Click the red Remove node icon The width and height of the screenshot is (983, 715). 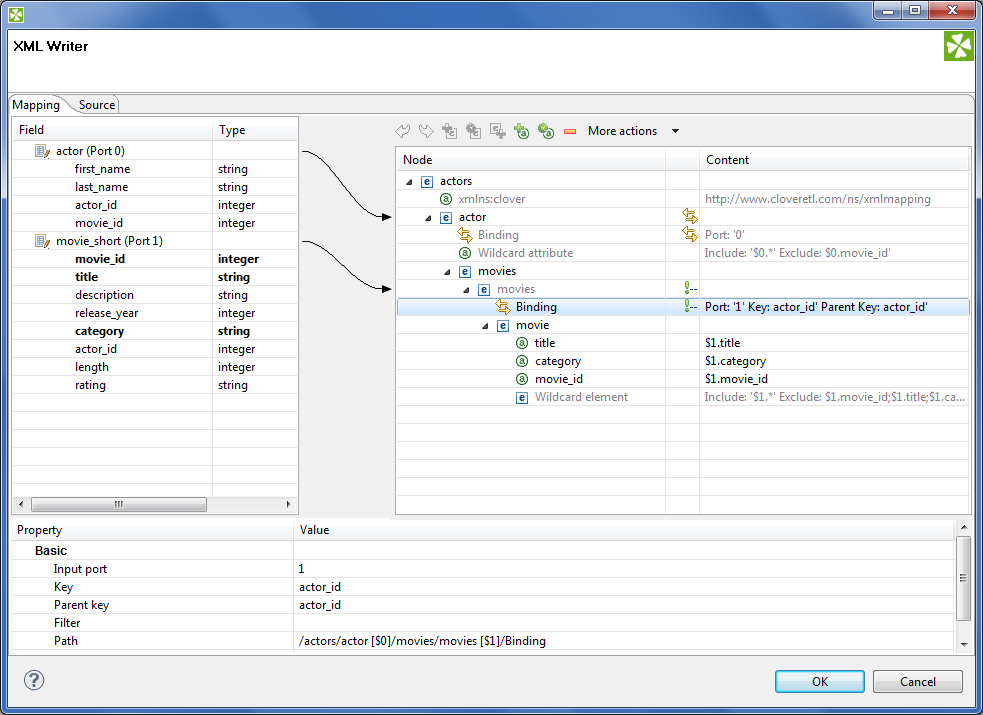(570, 131)
